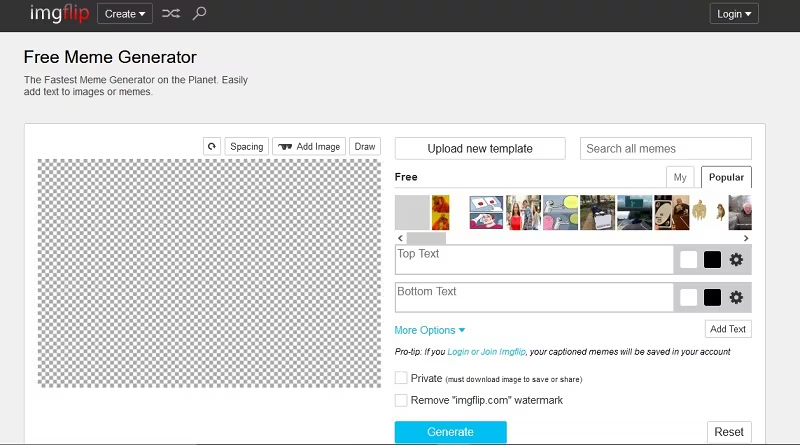Move templates list with right arrow
800x445 pixels.
pos(746,238)
